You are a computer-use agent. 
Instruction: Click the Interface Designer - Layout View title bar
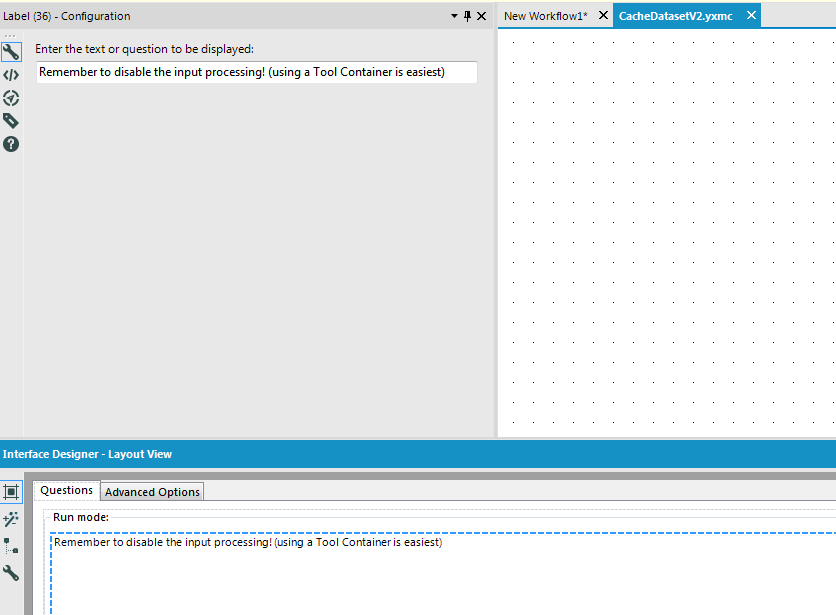pyautogui.click(x=418, y=454)
